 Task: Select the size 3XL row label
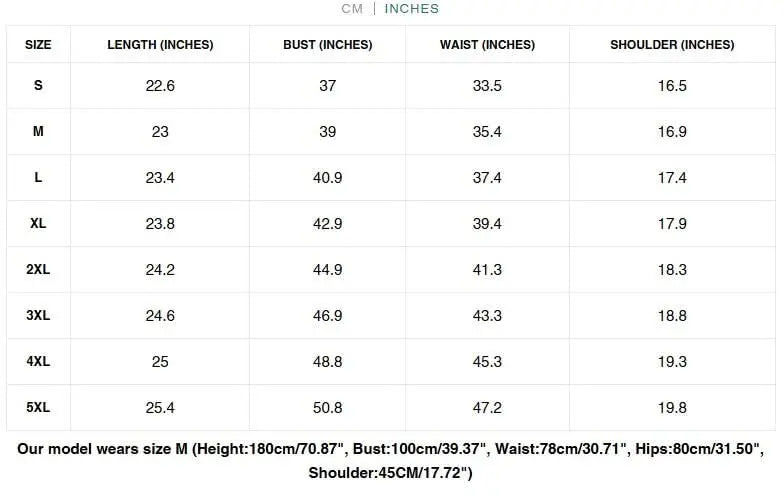click(38, 316)
